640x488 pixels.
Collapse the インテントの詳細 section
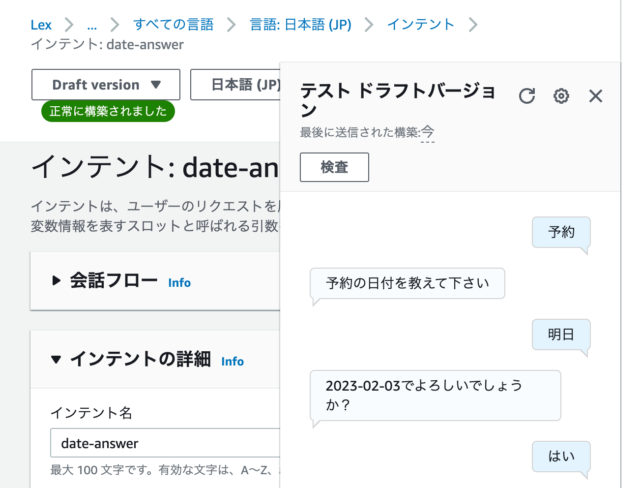coord(56,360)
